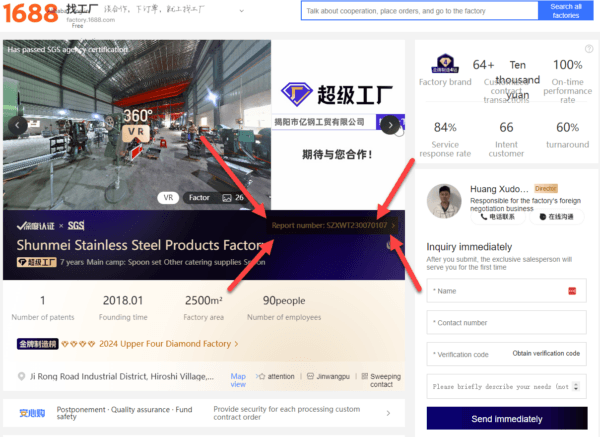Viewport: 600px width, 437px height.
Task: Click the 100% On-time performance rate stat
Action: (x=567, y=81)
